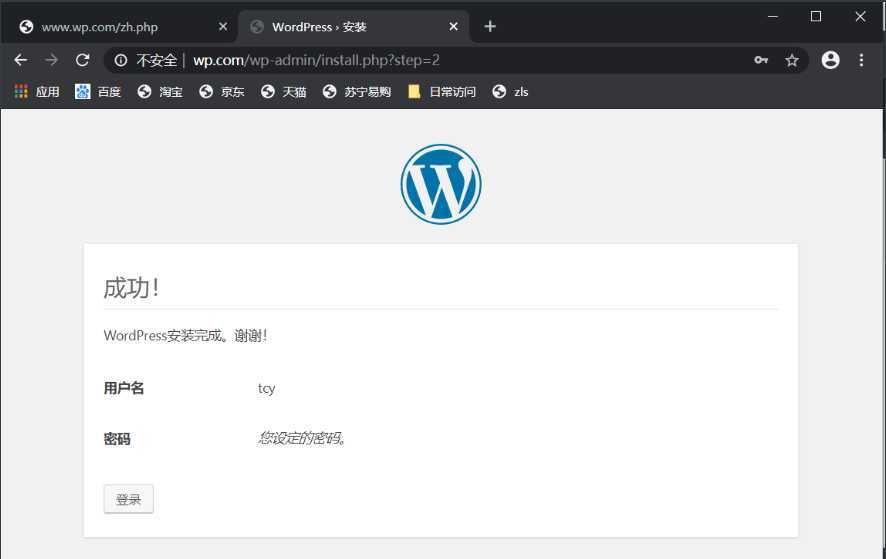Open the 京东 bookmark
This screenshot has height=559, width=886.
tap(222, 92)
